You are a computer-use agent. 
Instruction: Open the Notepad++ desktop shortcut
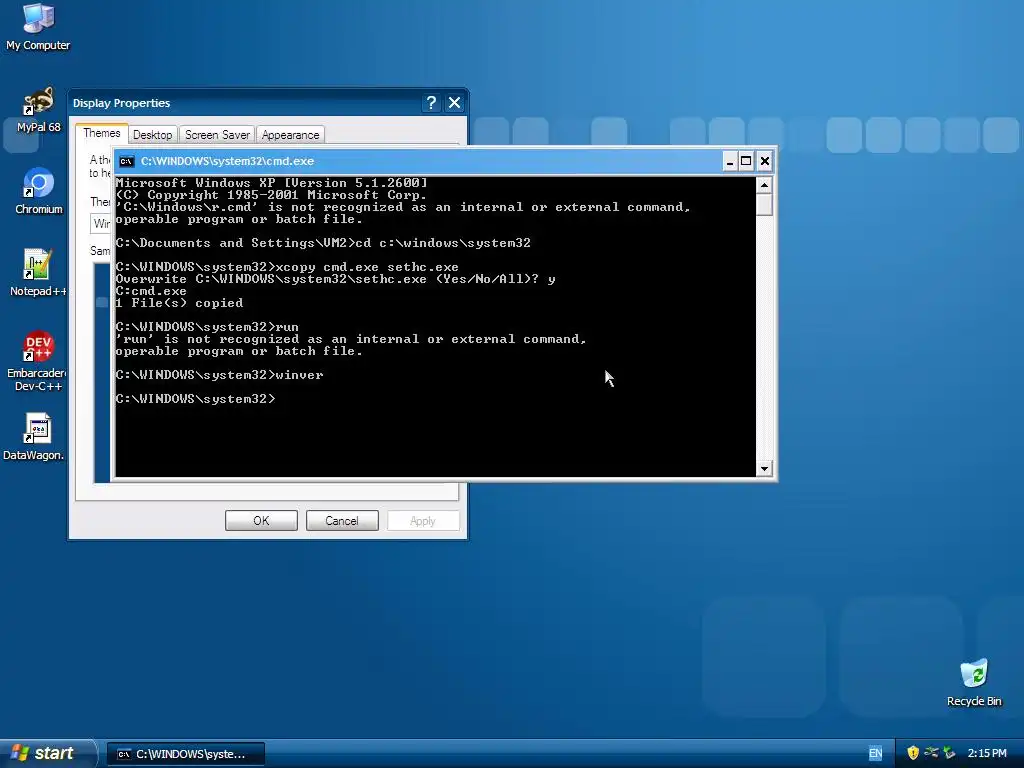38,273
